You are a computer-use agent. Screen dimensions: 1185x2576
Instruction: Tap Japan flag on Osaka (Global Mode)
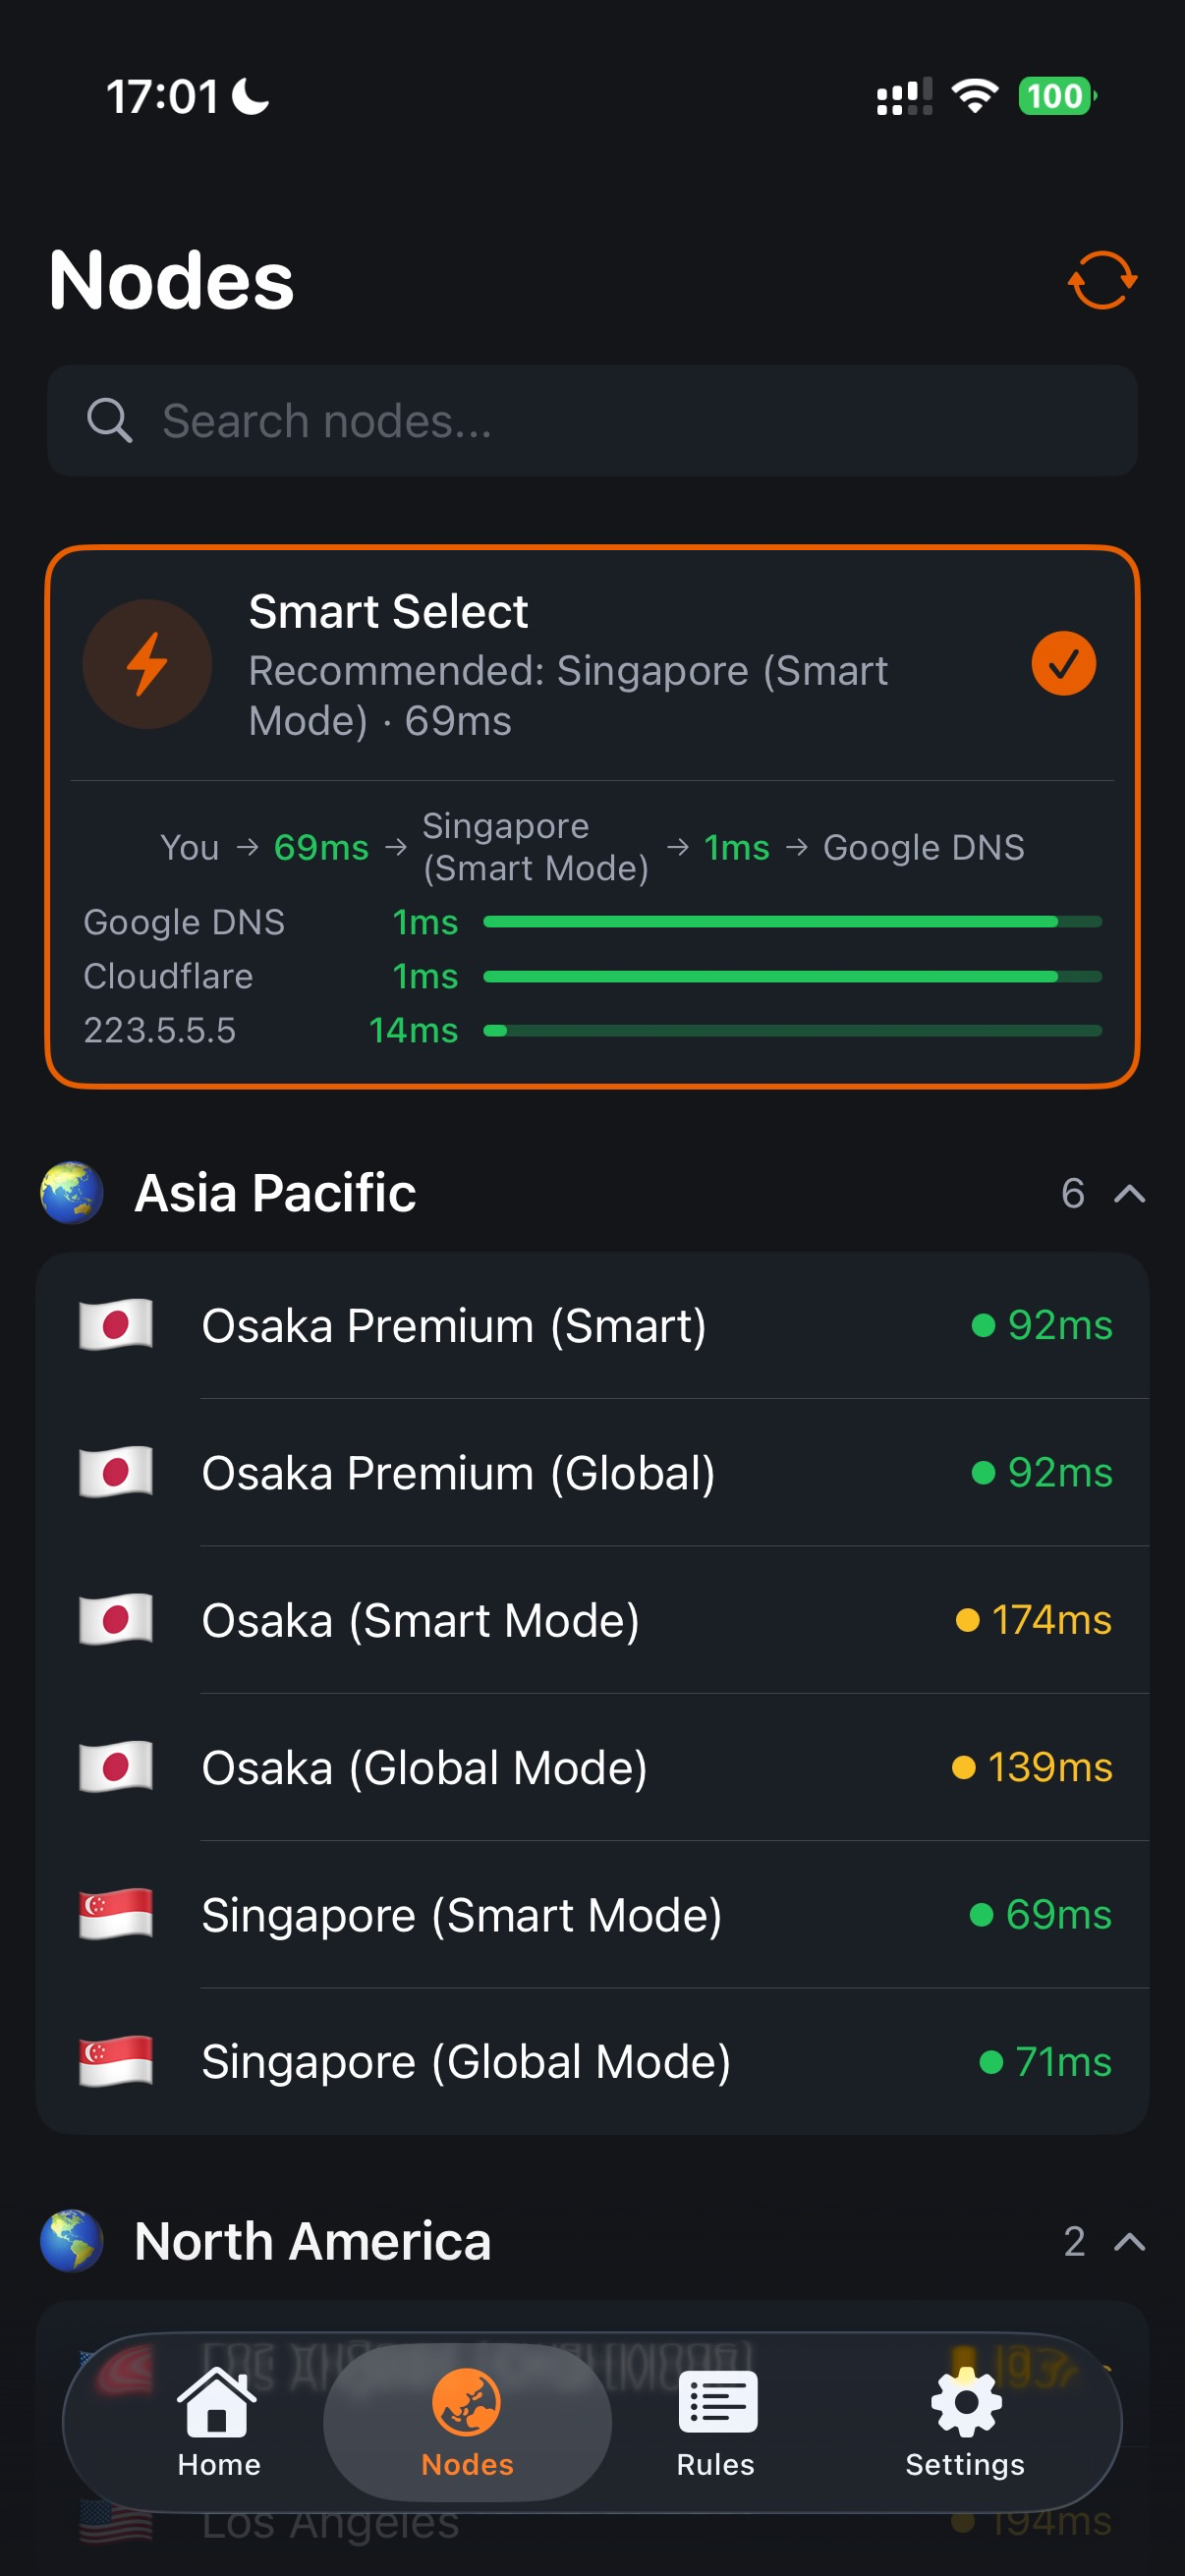coord(116,1767)
